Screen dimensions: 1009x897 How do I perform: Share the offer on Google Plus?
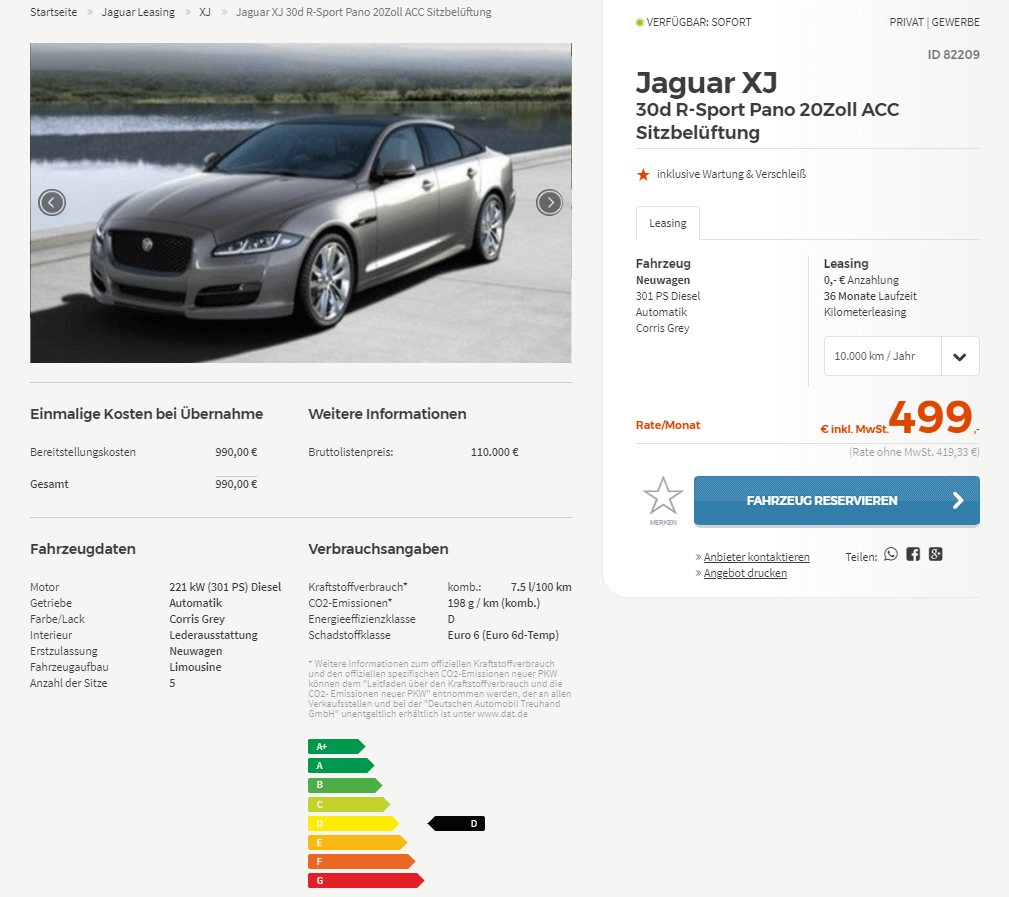[936, 554]
